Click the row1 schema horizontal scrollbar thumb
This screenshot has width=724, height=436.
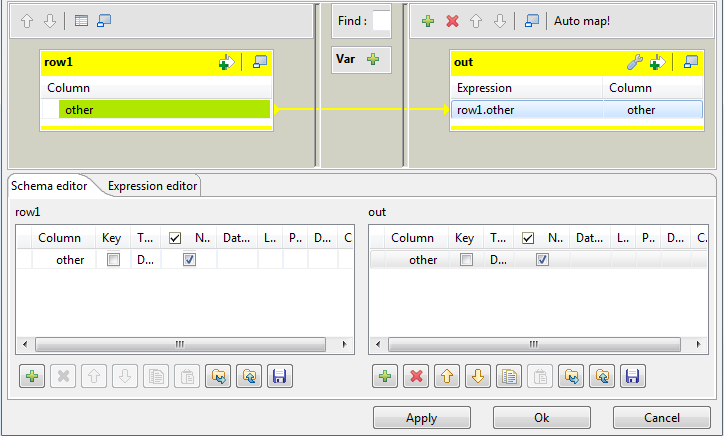(180, 345)
